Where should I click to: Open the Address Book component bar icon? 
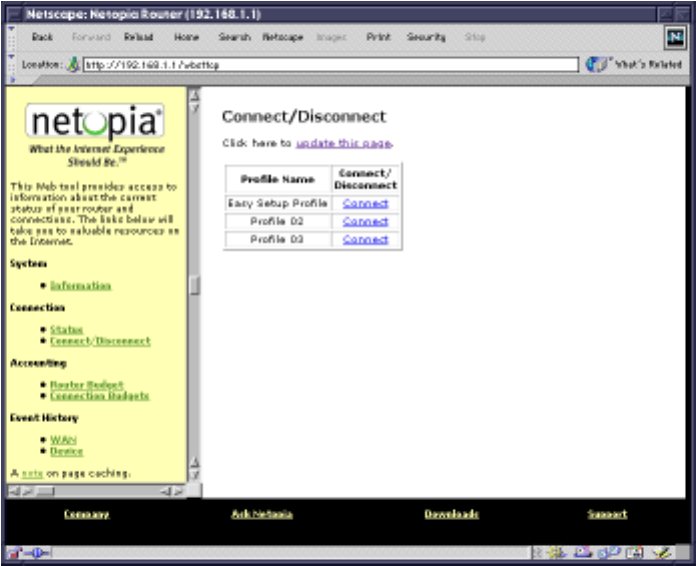[x=635, y=552]
